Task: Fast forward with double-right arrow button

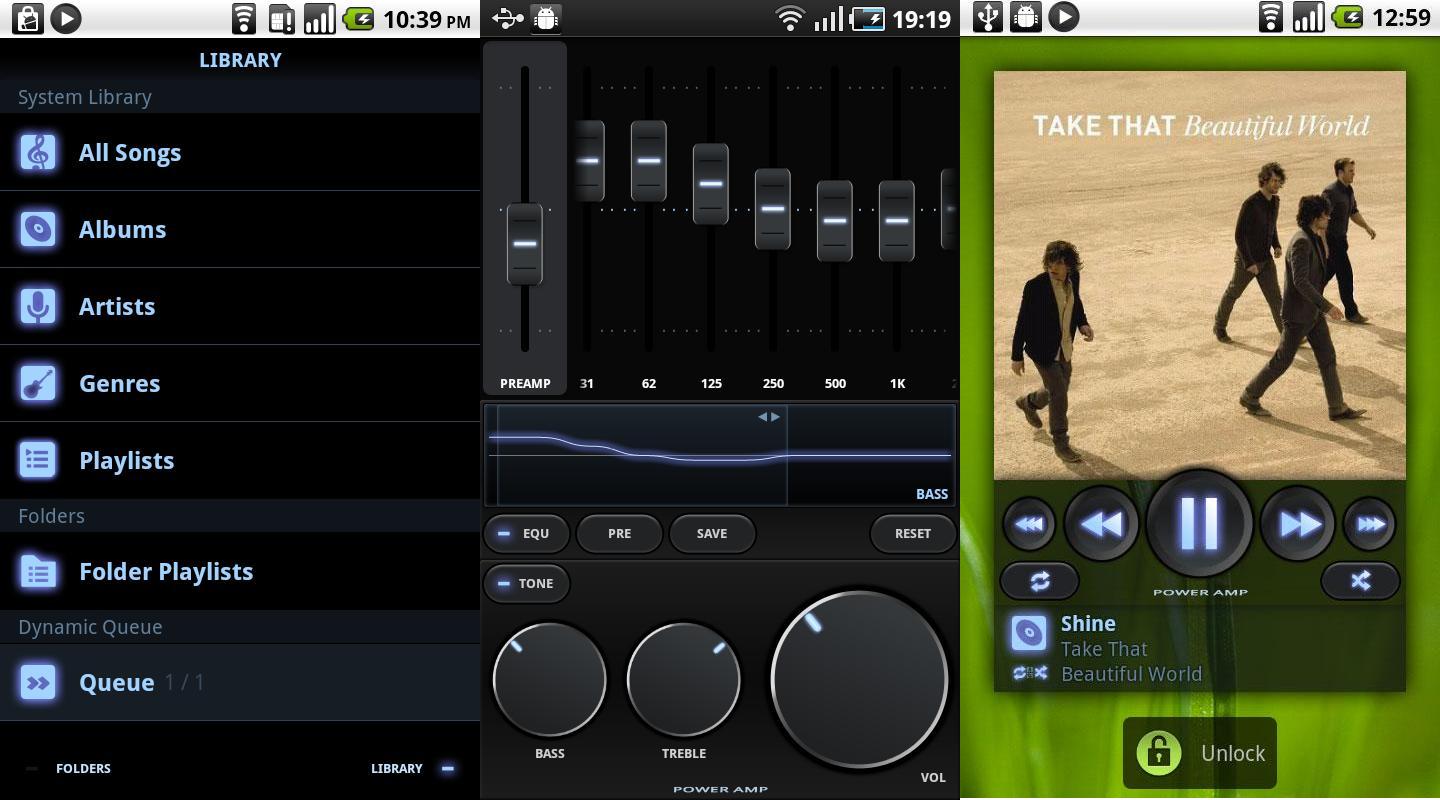Action: [1297, 524]
